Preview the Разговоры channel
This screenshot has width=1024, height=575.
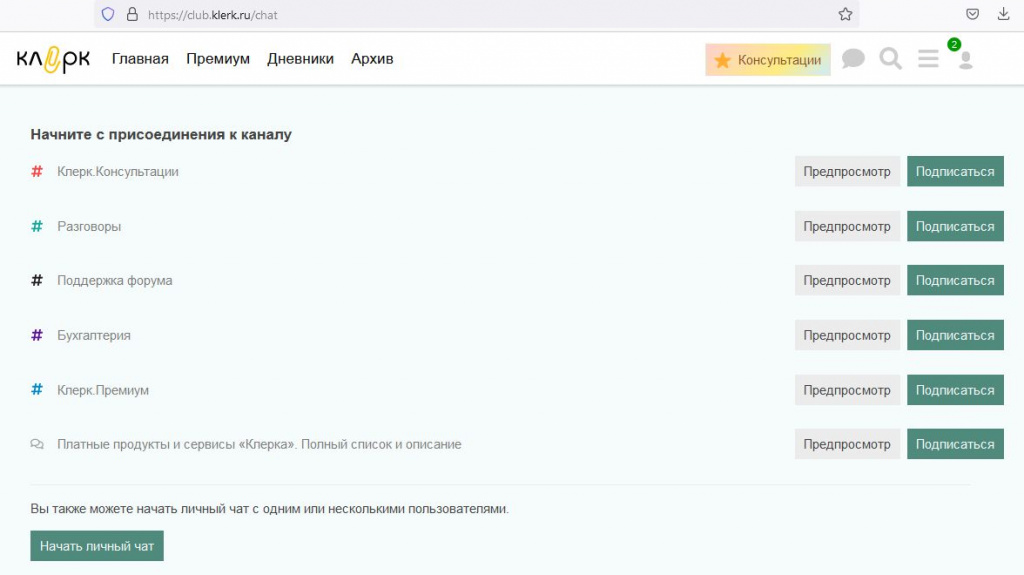click(847, 226)
